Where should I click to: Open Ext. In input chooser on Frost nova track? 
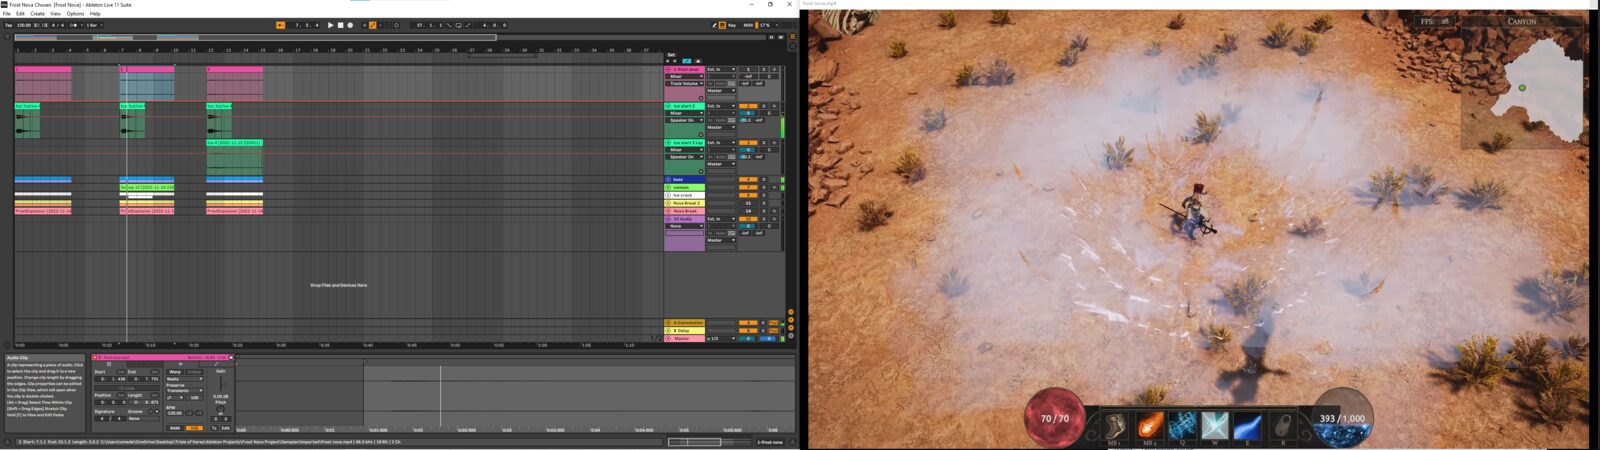click(x=721, y=69)
